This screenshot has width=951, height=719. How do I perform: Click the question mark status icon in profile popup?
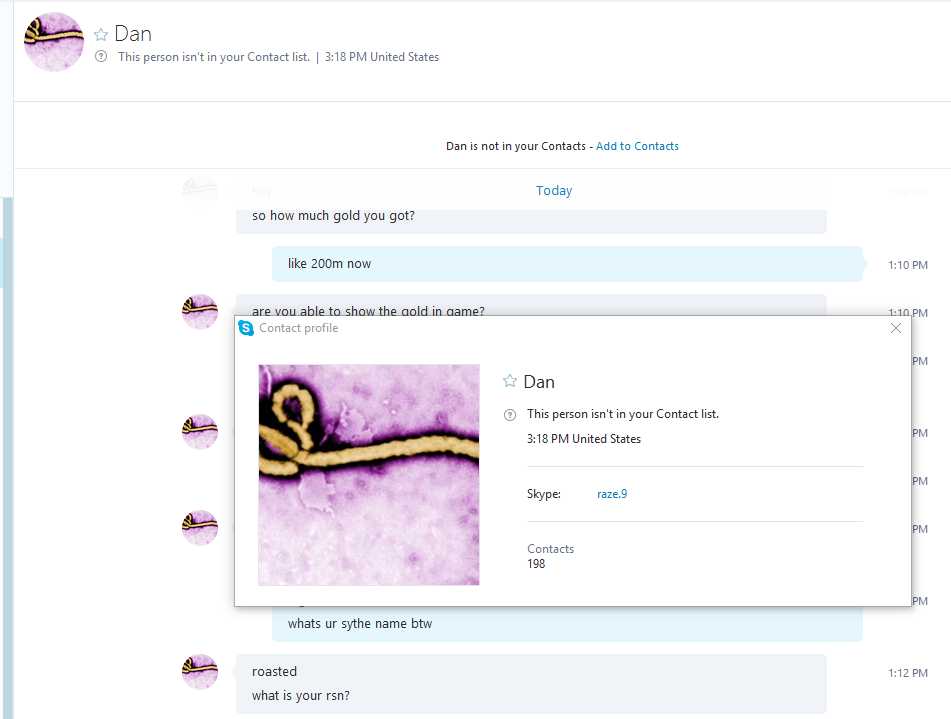(x=510, y=415)
